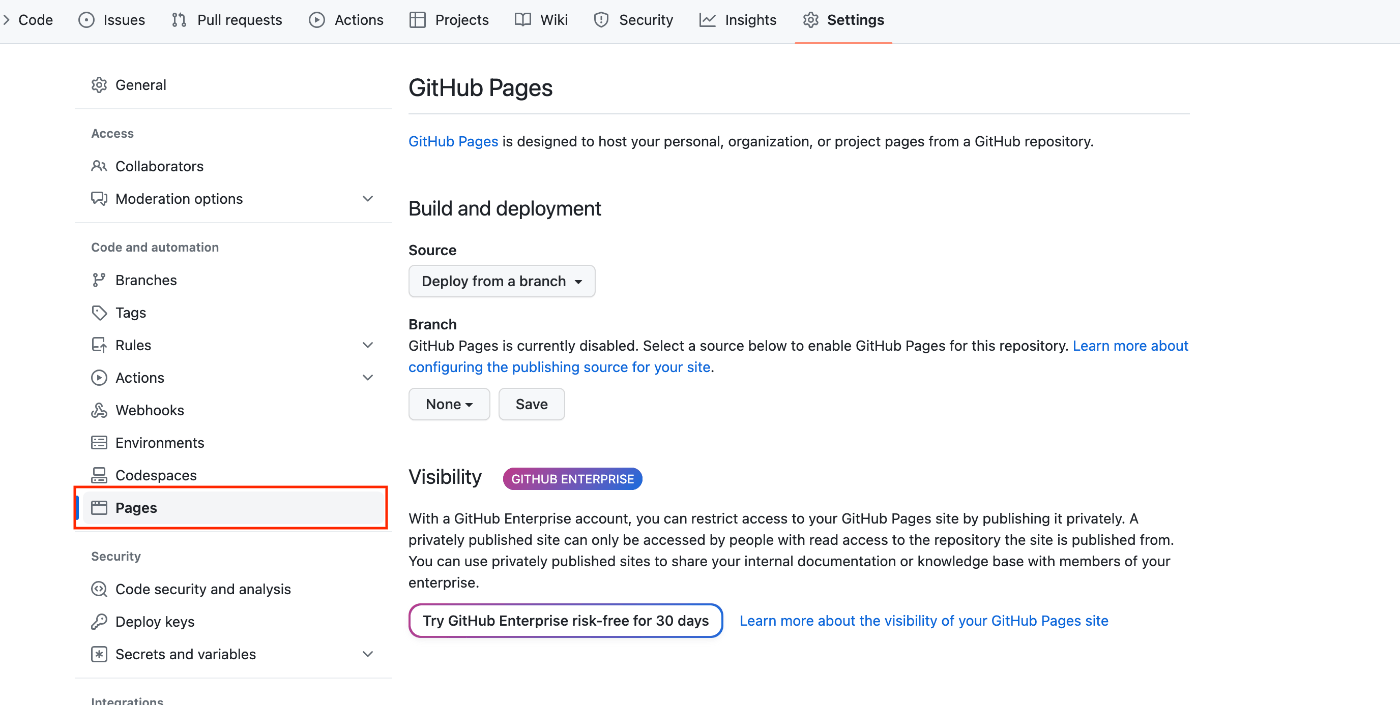Click the Rules icon in sidebar
Screen dimensions: 1400x705
[99, 345]
